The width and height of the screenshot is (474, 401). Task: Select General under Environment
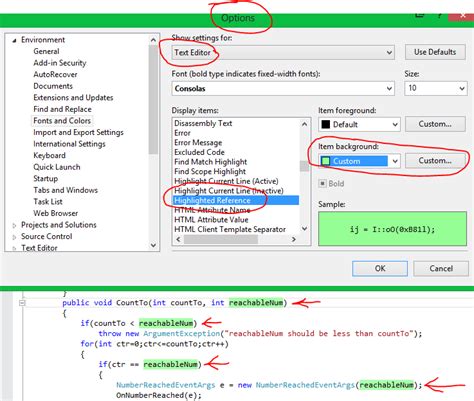coord(46,51)
